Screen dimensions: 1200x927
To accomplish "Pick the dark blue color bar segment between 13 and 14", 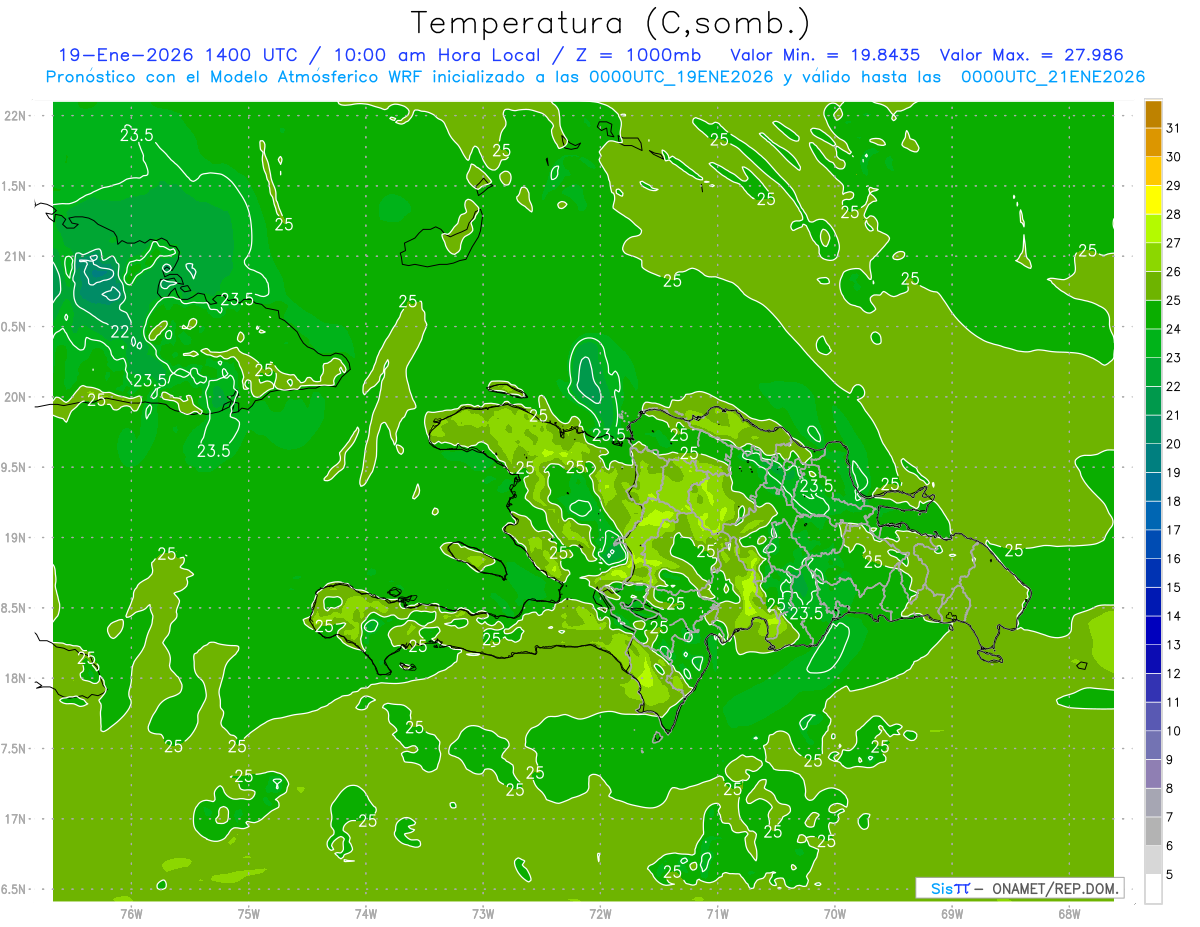I will pyautogui.click(x=1153, y=631).
